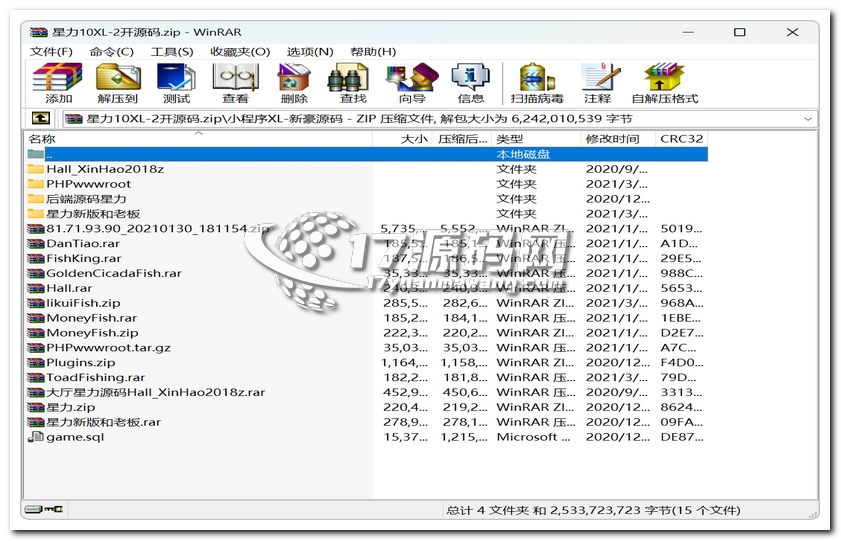The width and height of the screenshot is (841, 541).
Task: Click the Test (测试) archive icon
Action: 176,83
